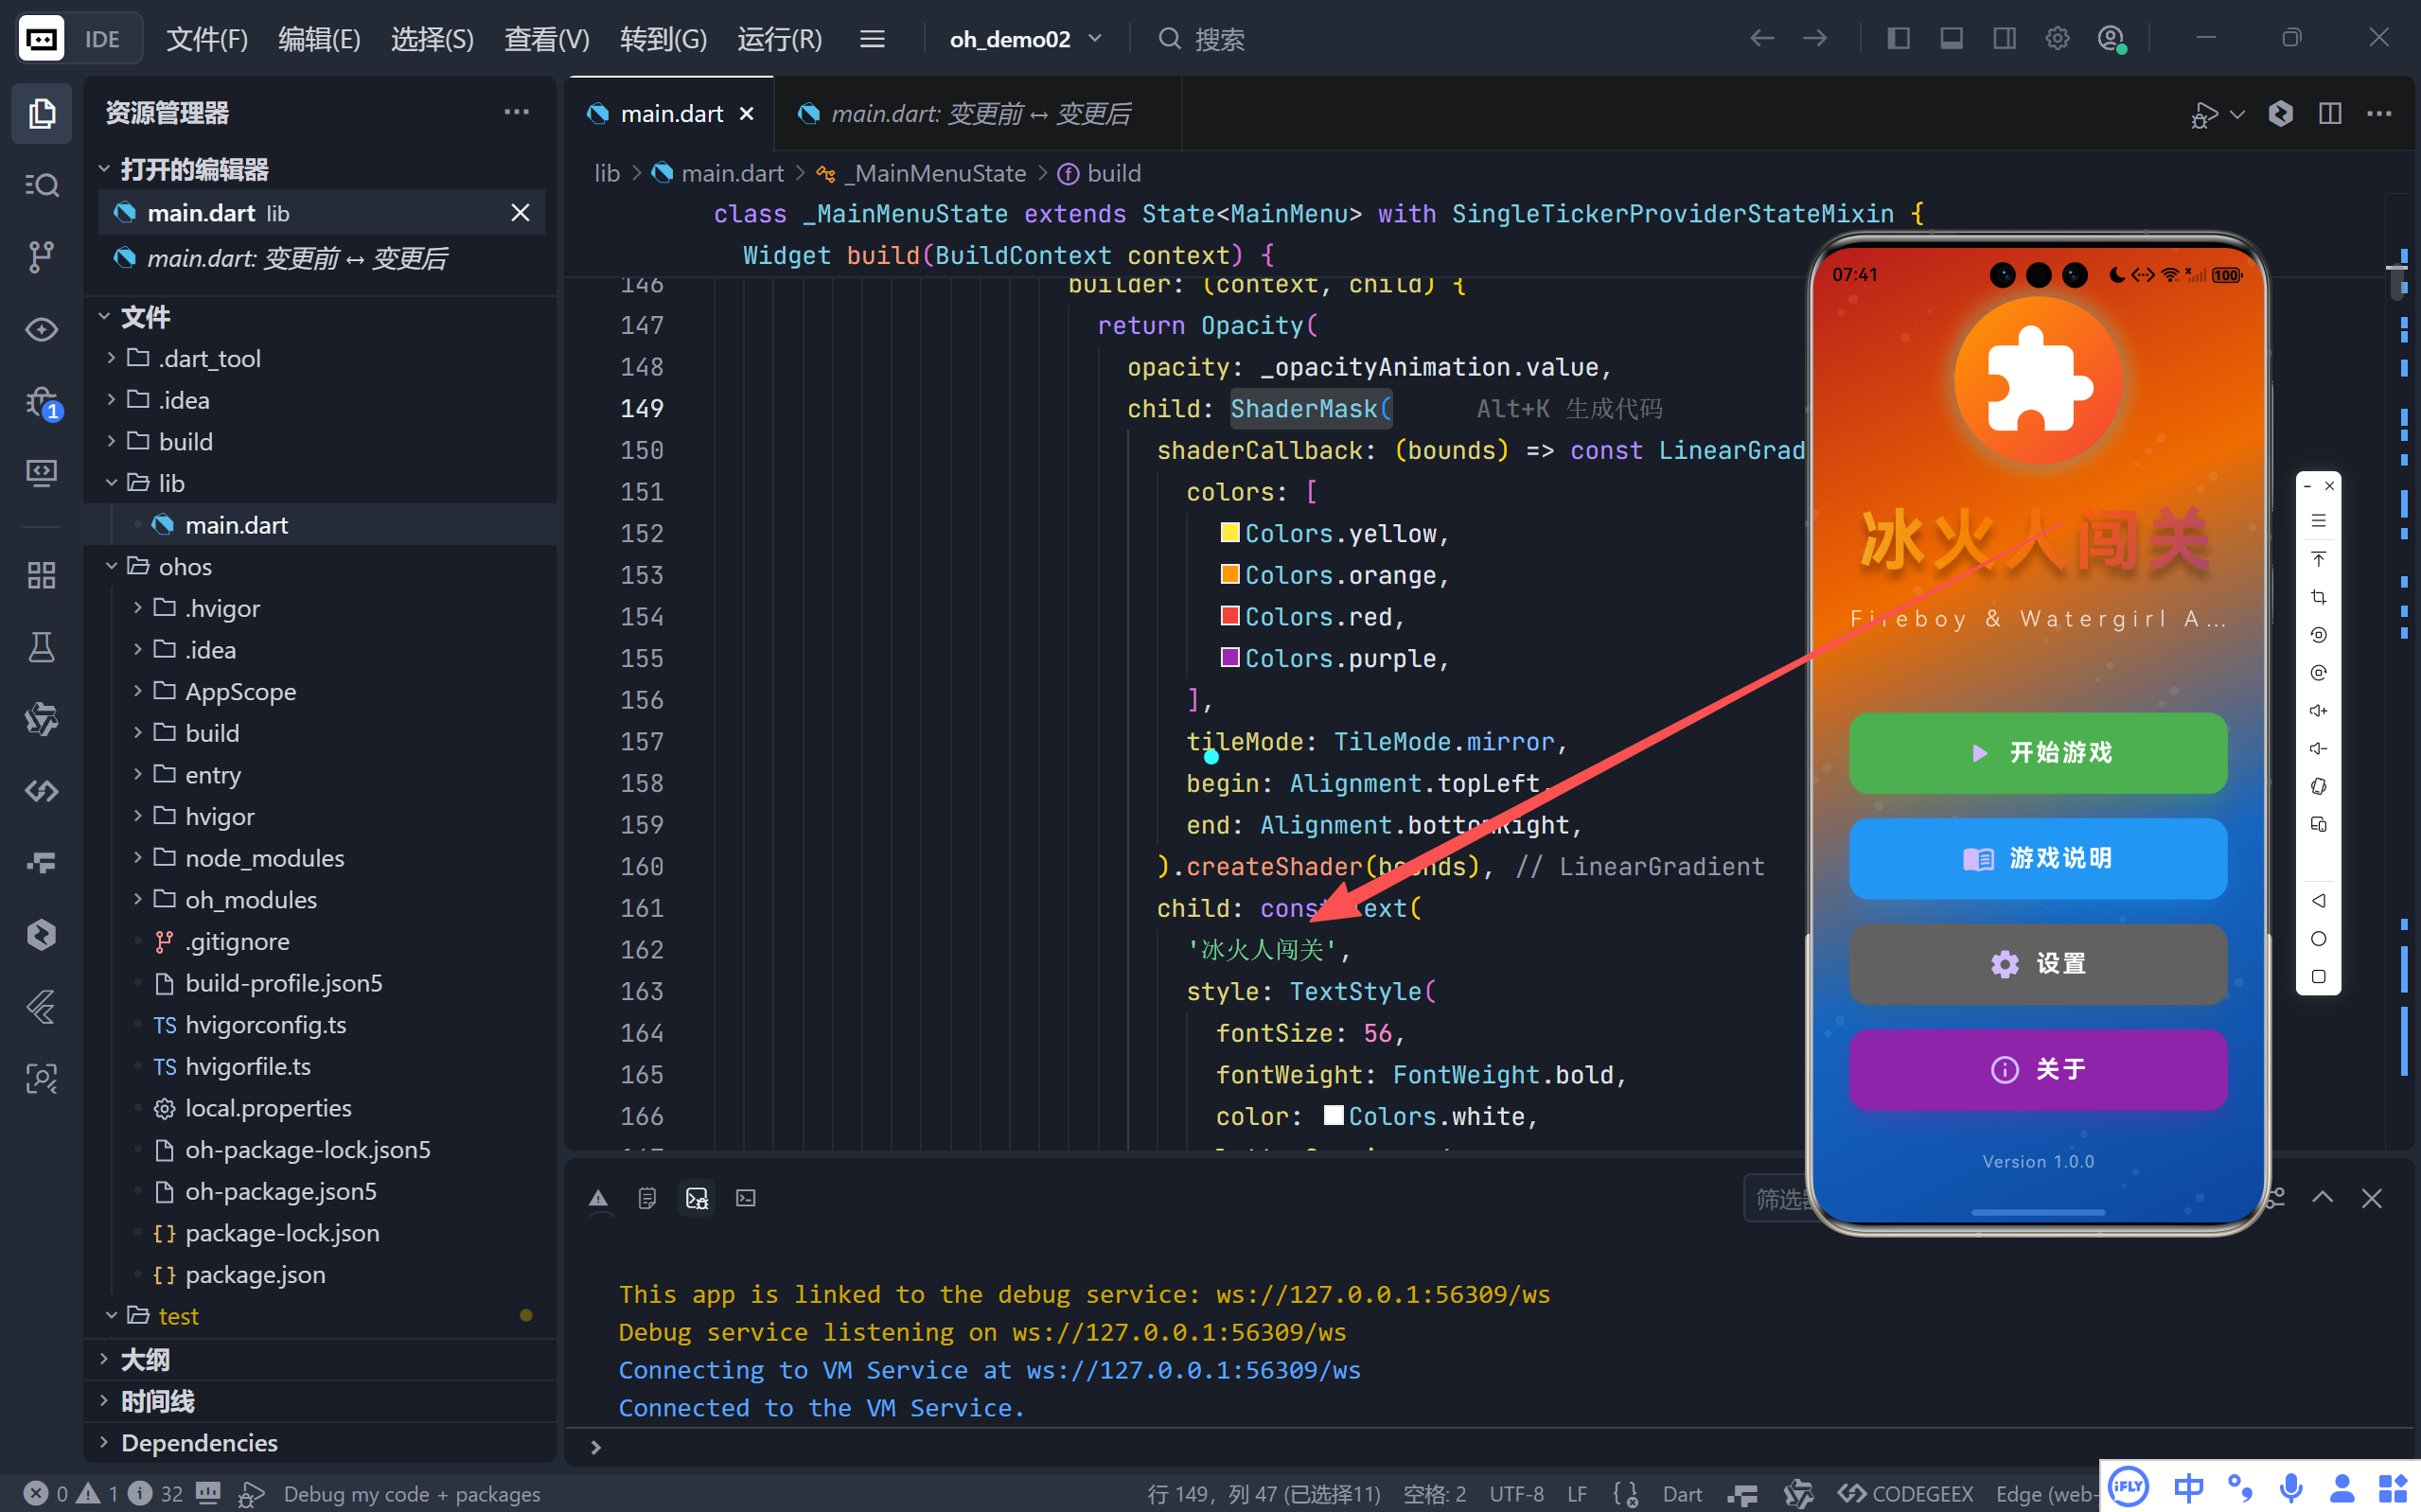
Task: Open the search activity bar icon
Action: click(x=41, y=185)
